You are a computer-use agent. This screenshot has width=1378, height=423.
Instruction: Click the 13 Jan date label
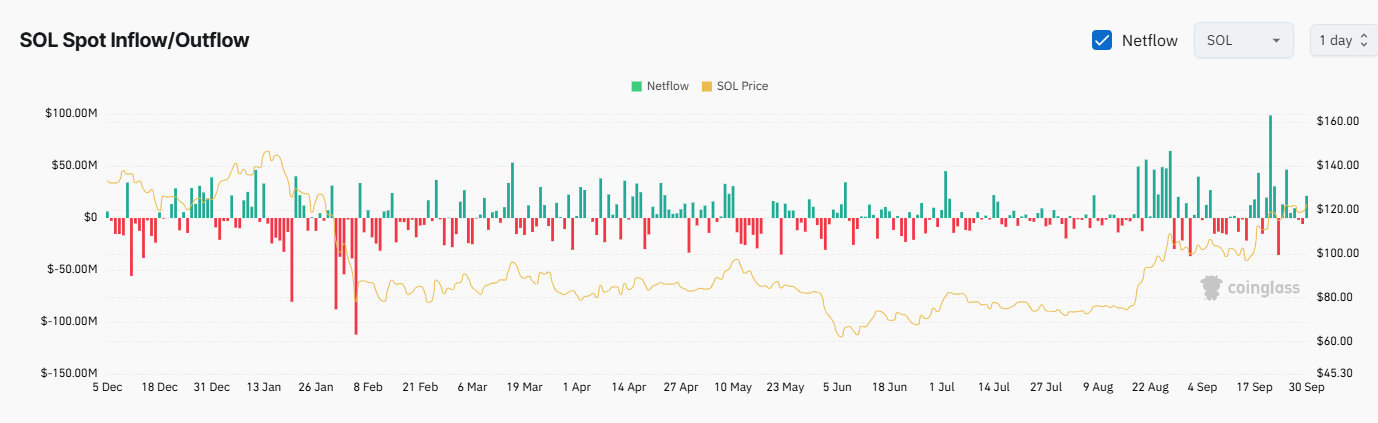tap(264, 387)
